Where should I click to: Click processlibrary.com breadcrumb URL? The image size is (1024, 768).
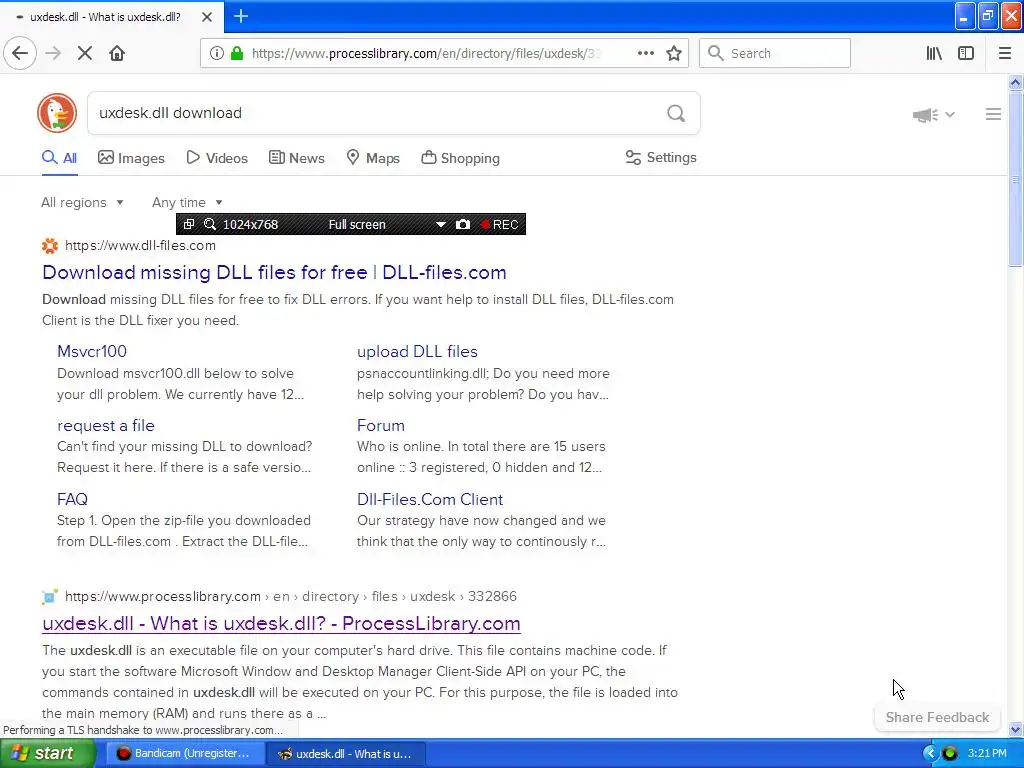pyautogui.click(x=291, y=596)
